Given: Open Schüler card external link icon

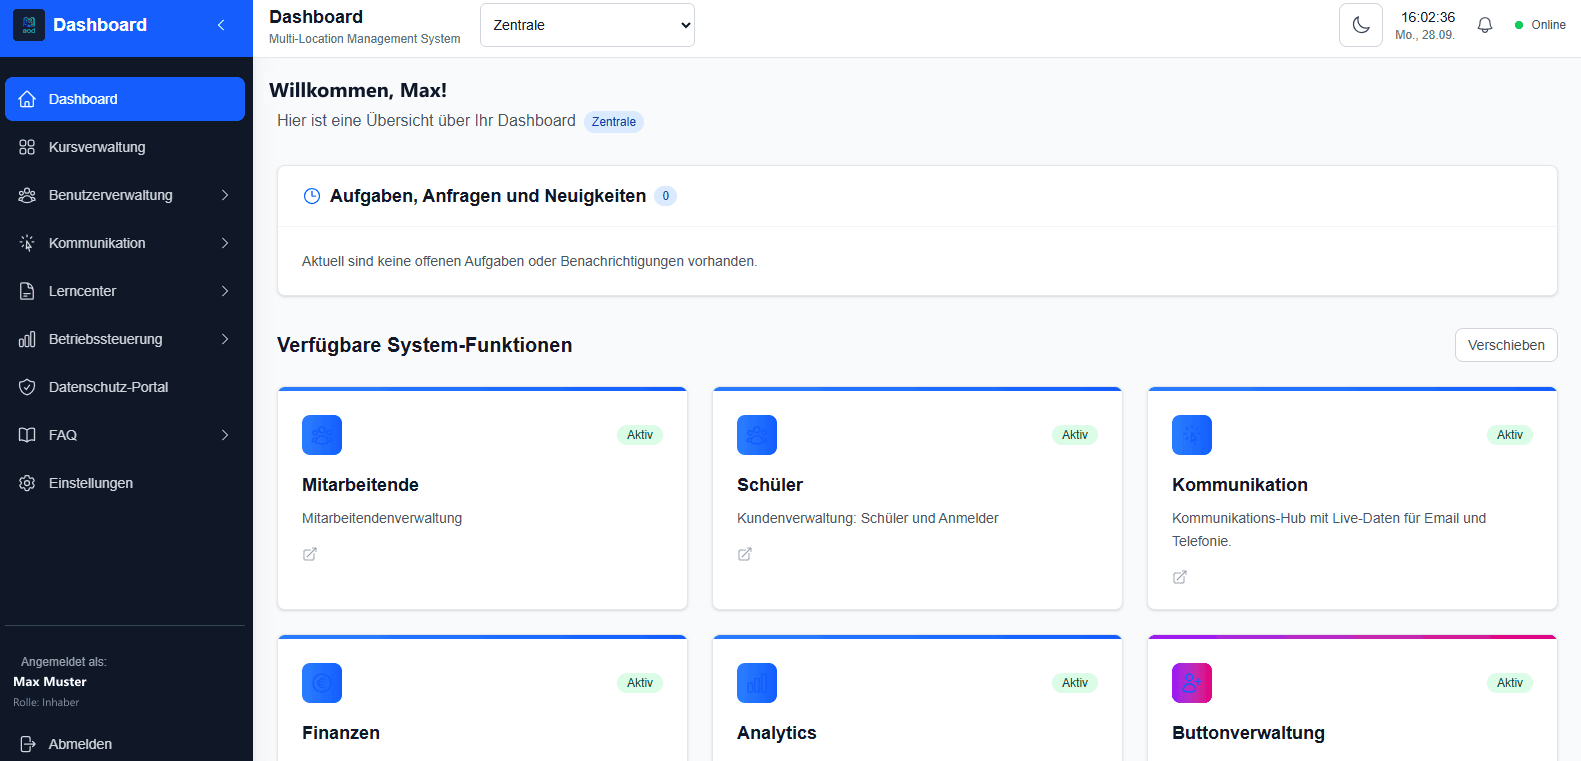Looking at the screenshot, I should click(745, 554).
